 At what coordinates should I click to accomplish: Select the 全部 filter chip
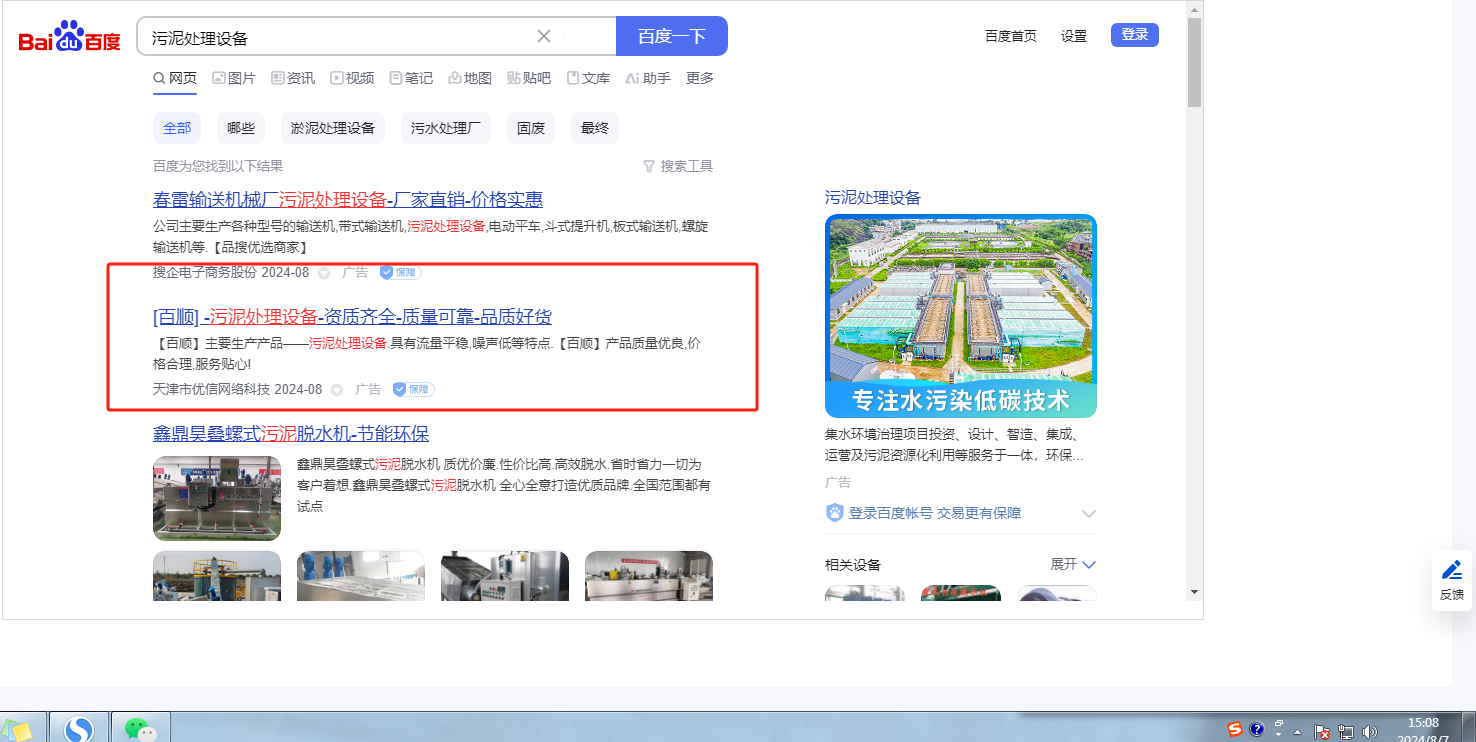click(x=177, y=128)
